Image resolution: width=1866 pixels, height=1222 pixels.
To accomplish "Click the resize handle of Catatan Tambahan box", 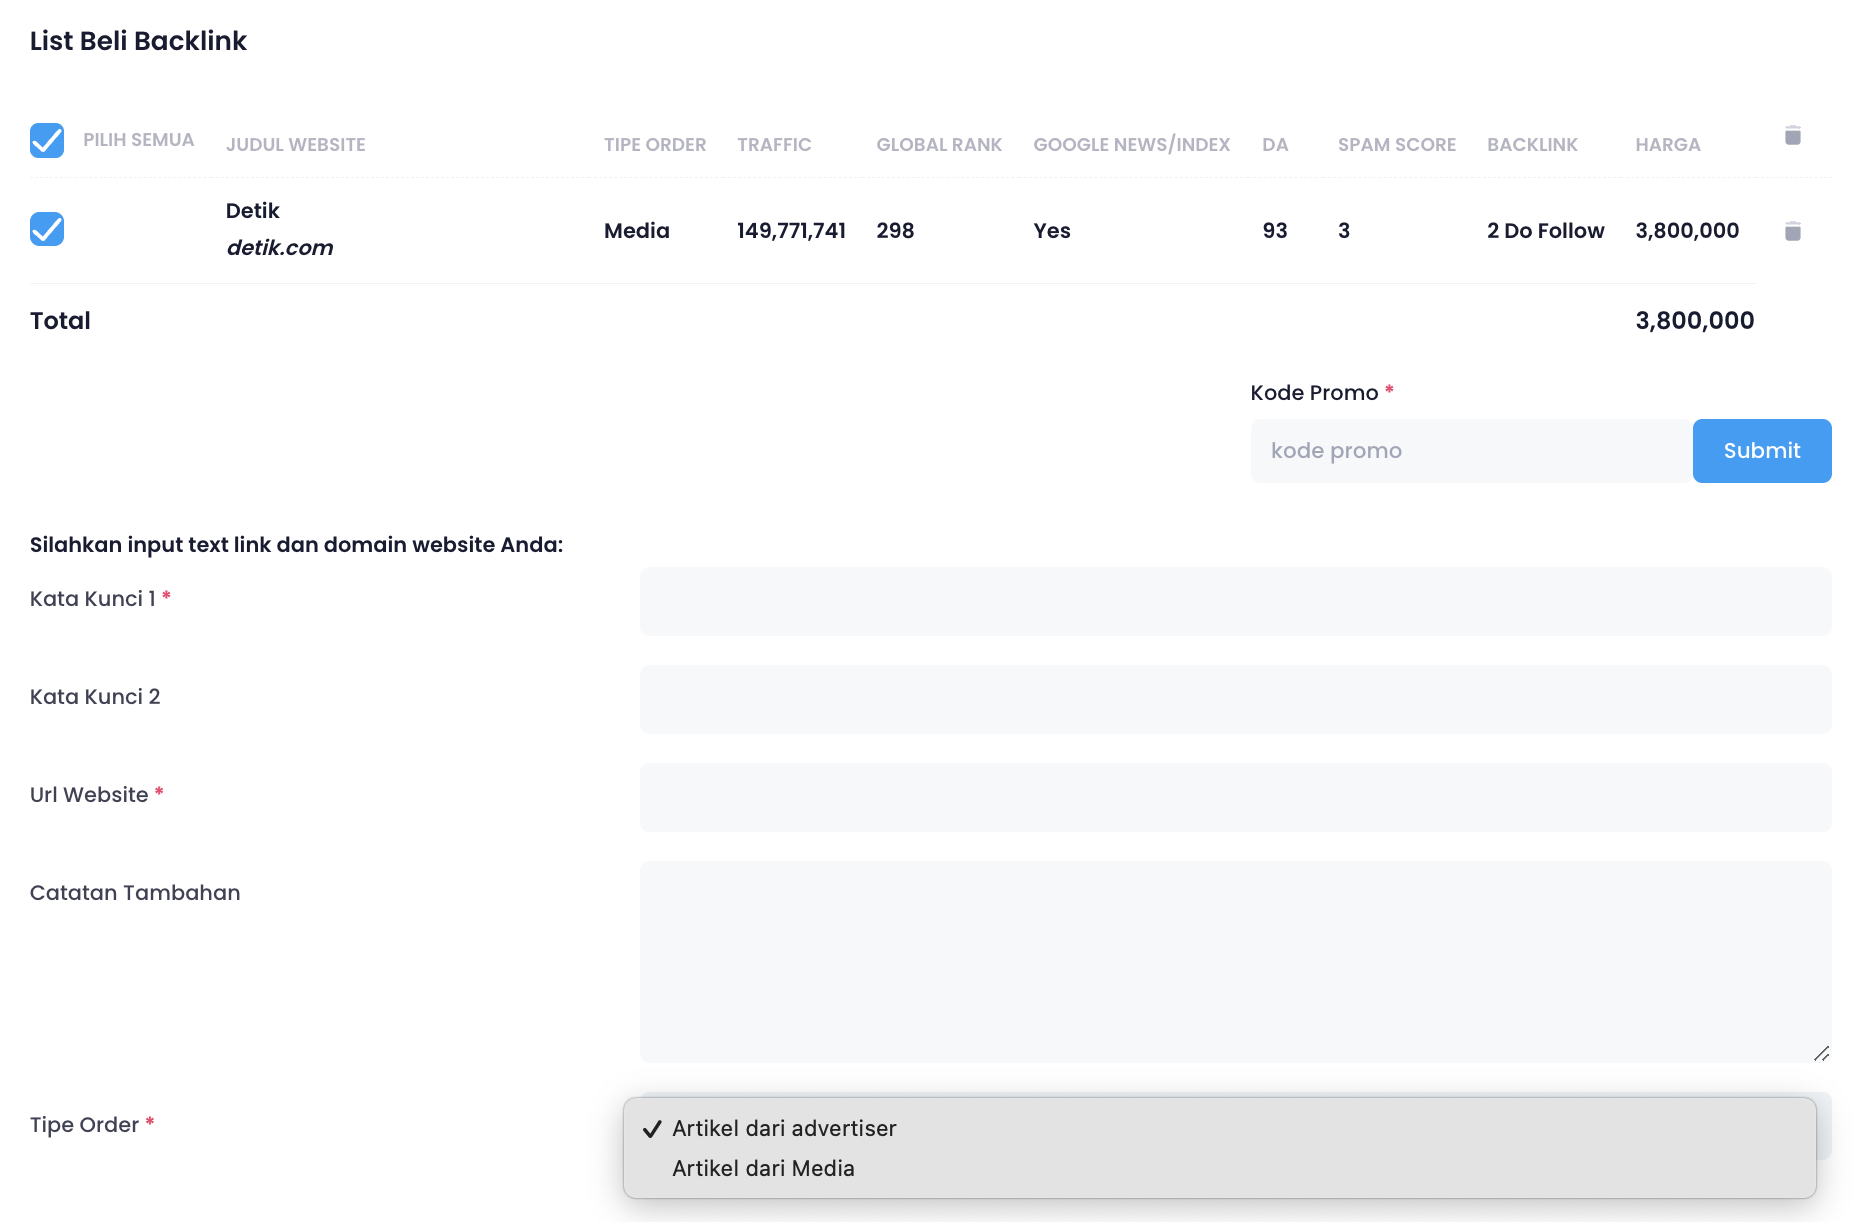I will coord(1822,1053).
